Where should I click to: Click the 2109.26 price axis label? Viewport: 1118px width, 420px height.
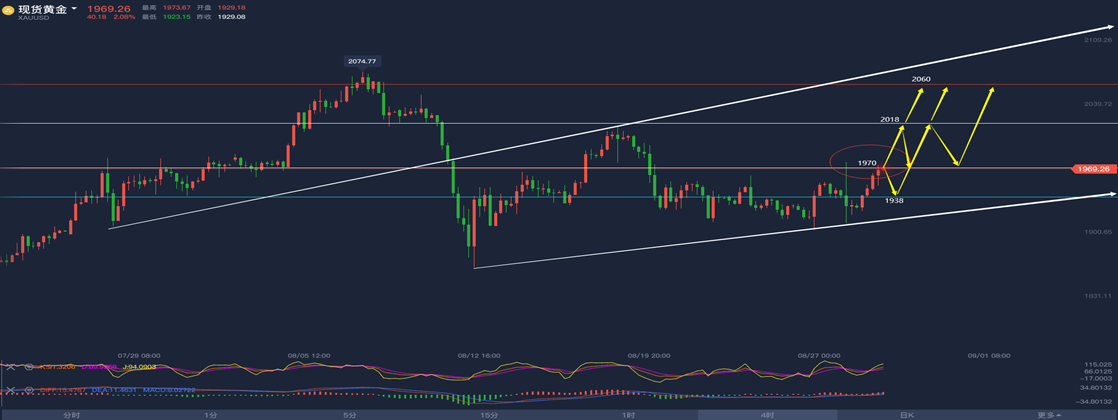[x=1098, y=41]
